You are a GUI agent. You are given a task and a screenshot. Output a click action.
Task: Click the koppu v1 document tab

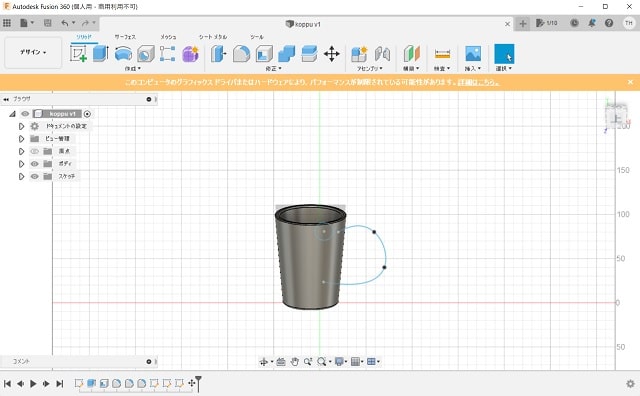click(x=303, y=24)
